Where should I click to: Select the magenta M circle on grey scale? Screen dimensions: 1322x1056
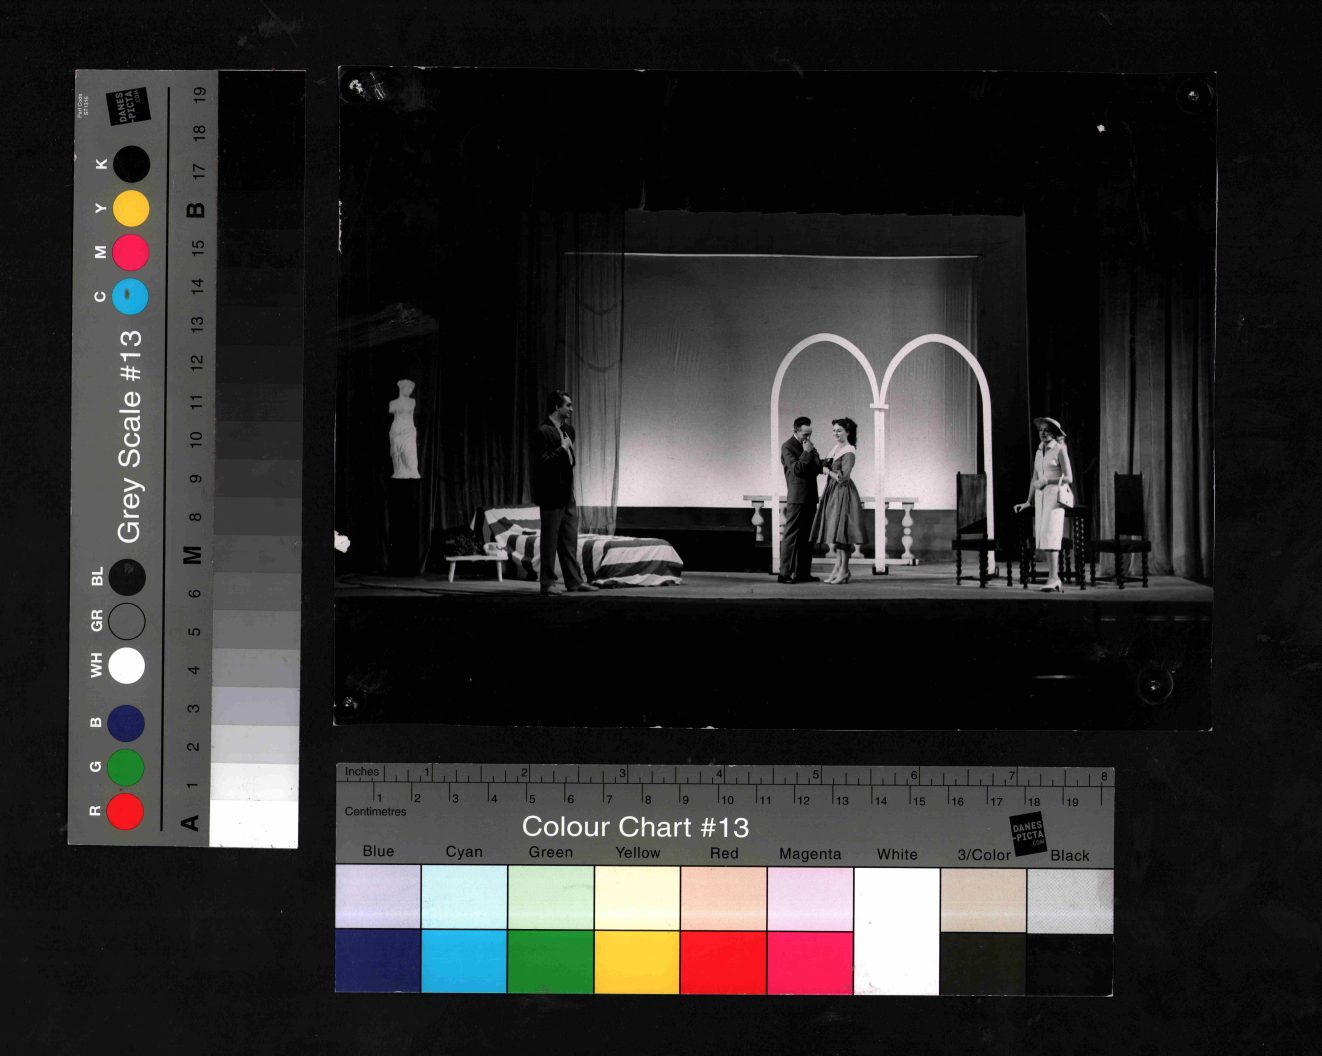pos(131,252)
